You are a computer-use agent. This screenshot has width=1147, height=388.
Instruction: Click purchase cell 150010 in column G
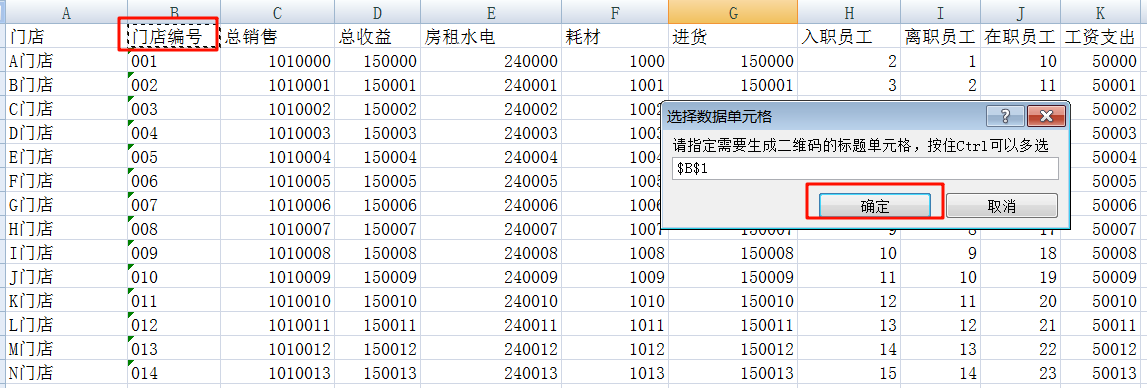tap(732, 301)
